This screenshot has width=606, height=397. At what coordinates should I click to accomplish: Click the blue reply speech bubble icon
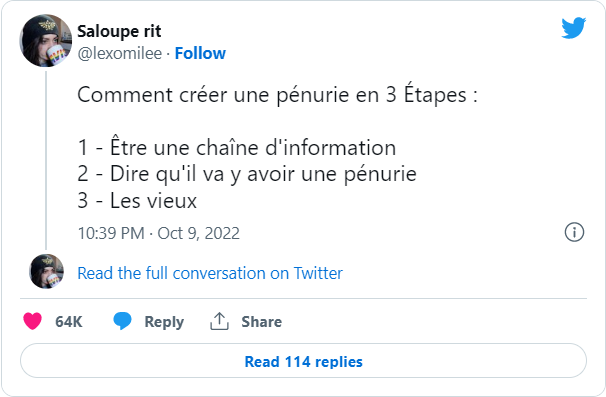coord(122,321)
